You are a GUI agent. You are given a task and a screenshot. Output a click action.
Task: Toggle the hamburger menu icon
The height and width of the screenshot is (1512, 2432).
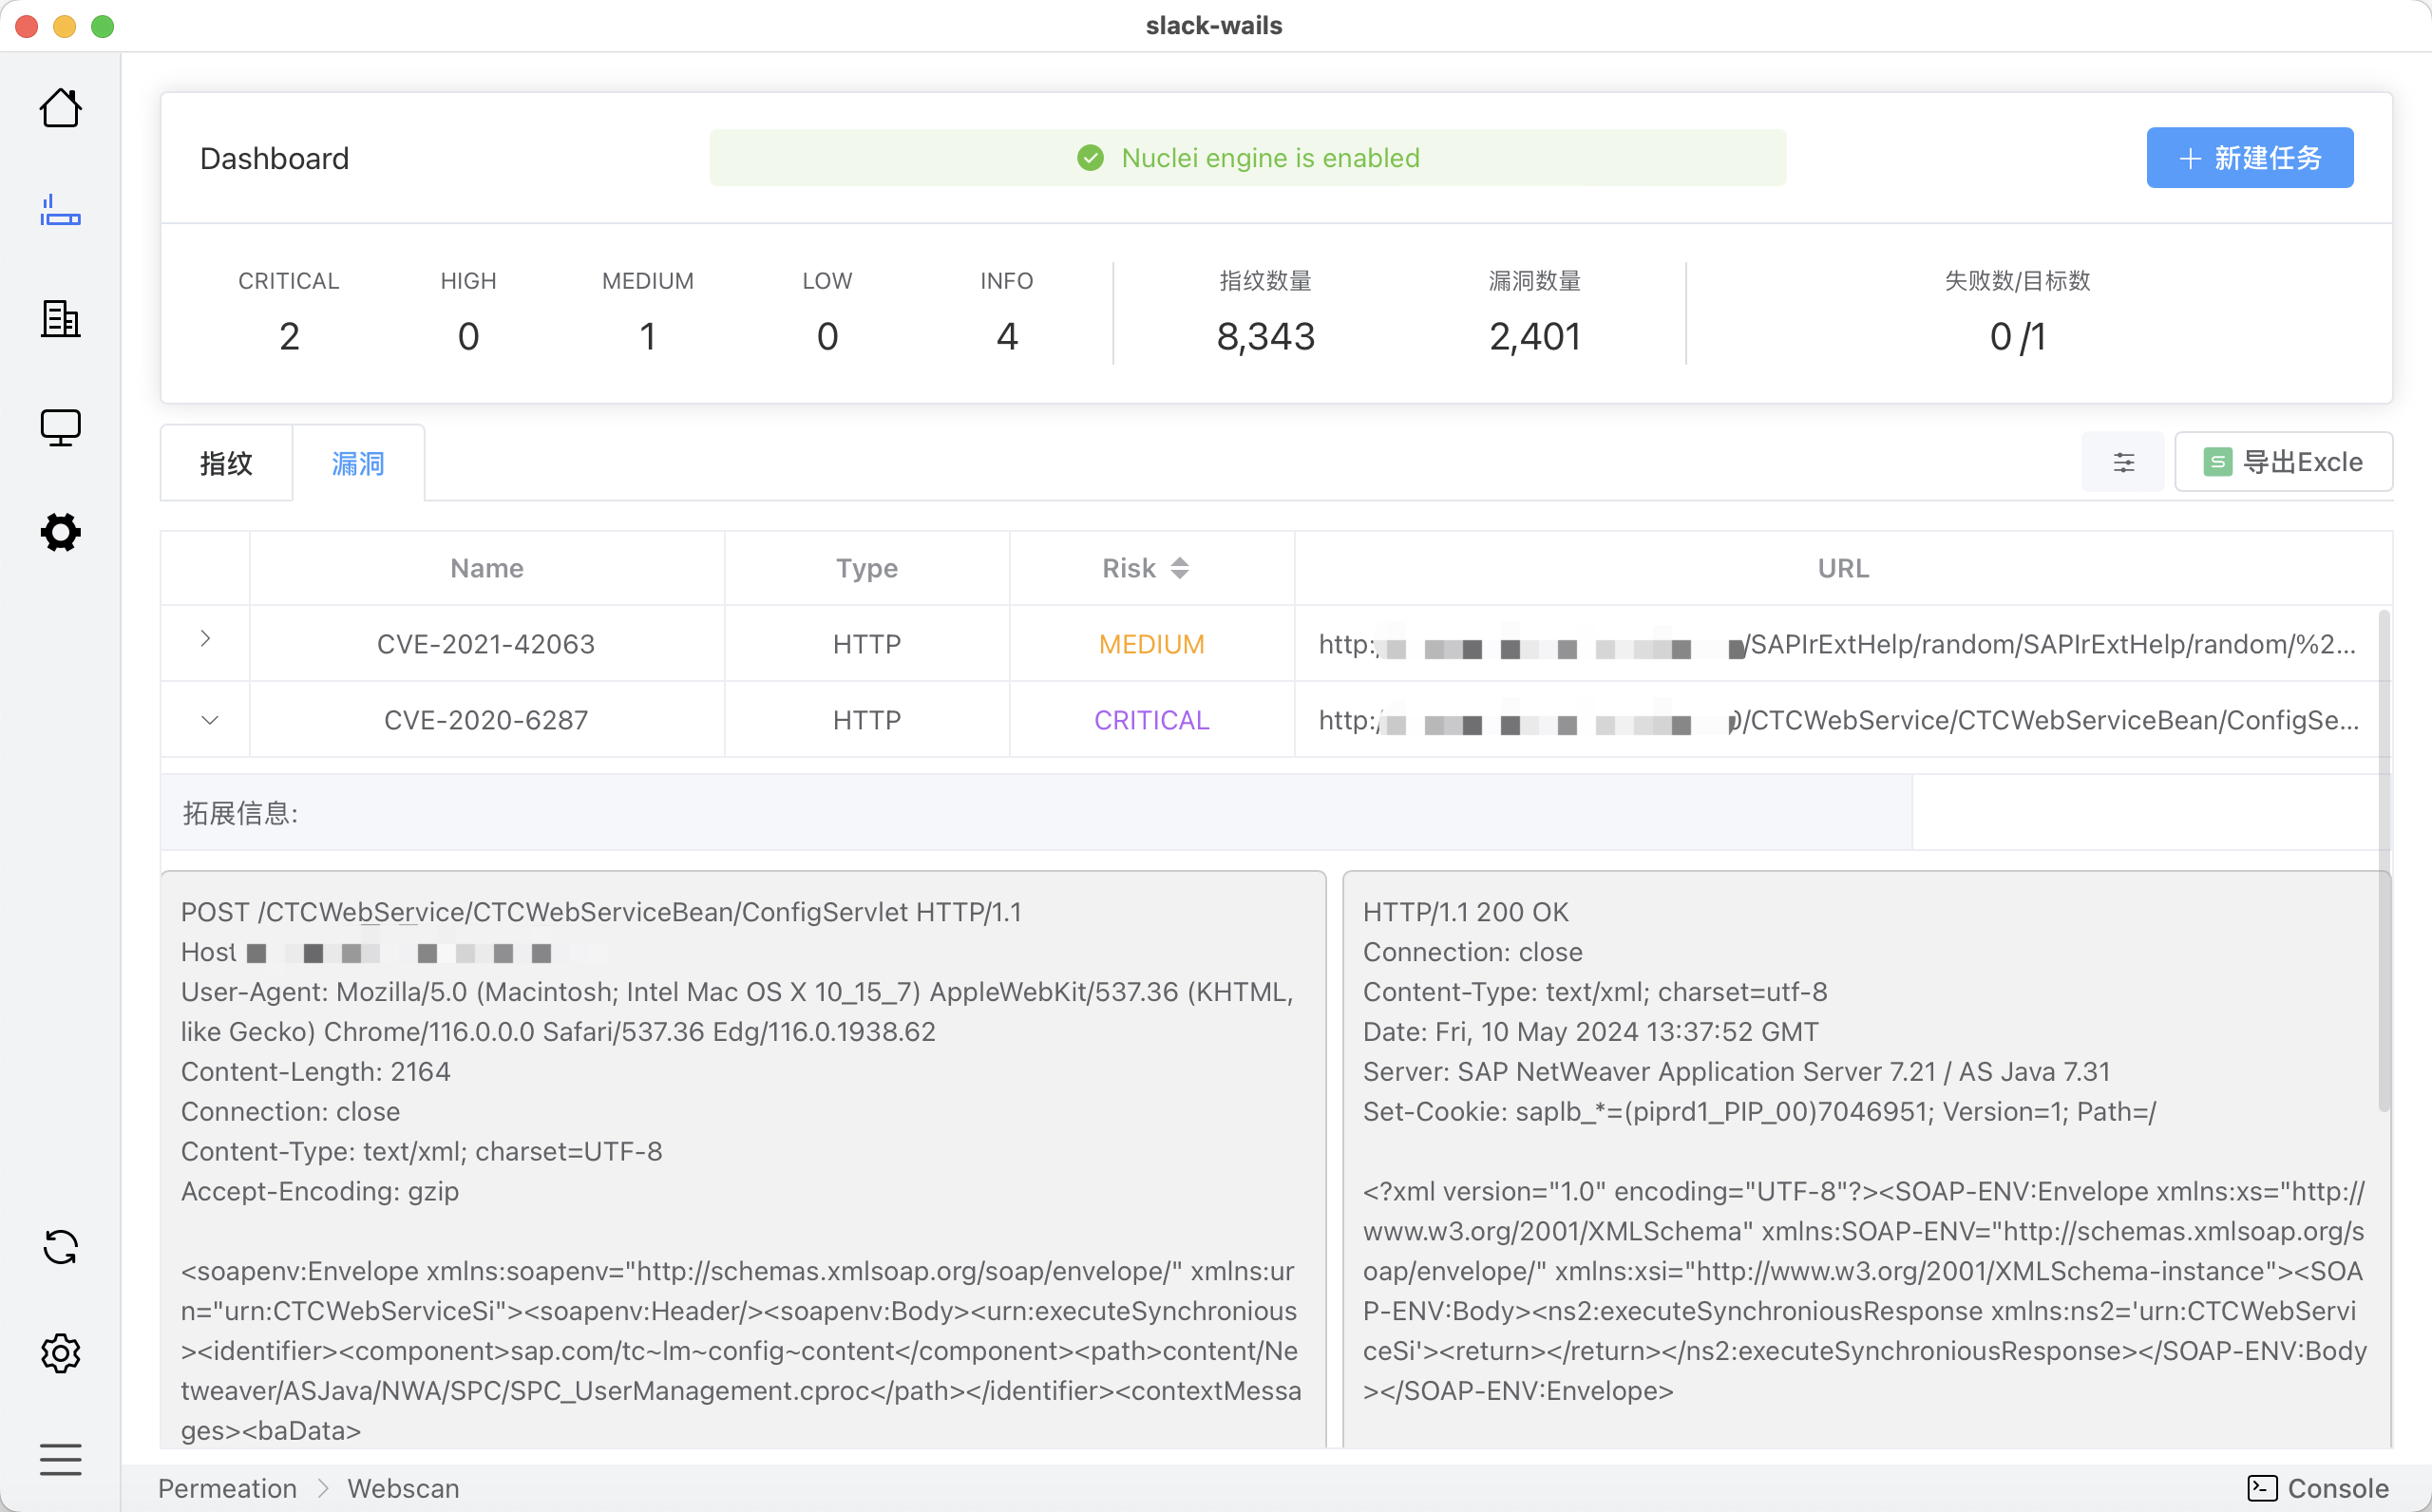[x=60, y=1459]
